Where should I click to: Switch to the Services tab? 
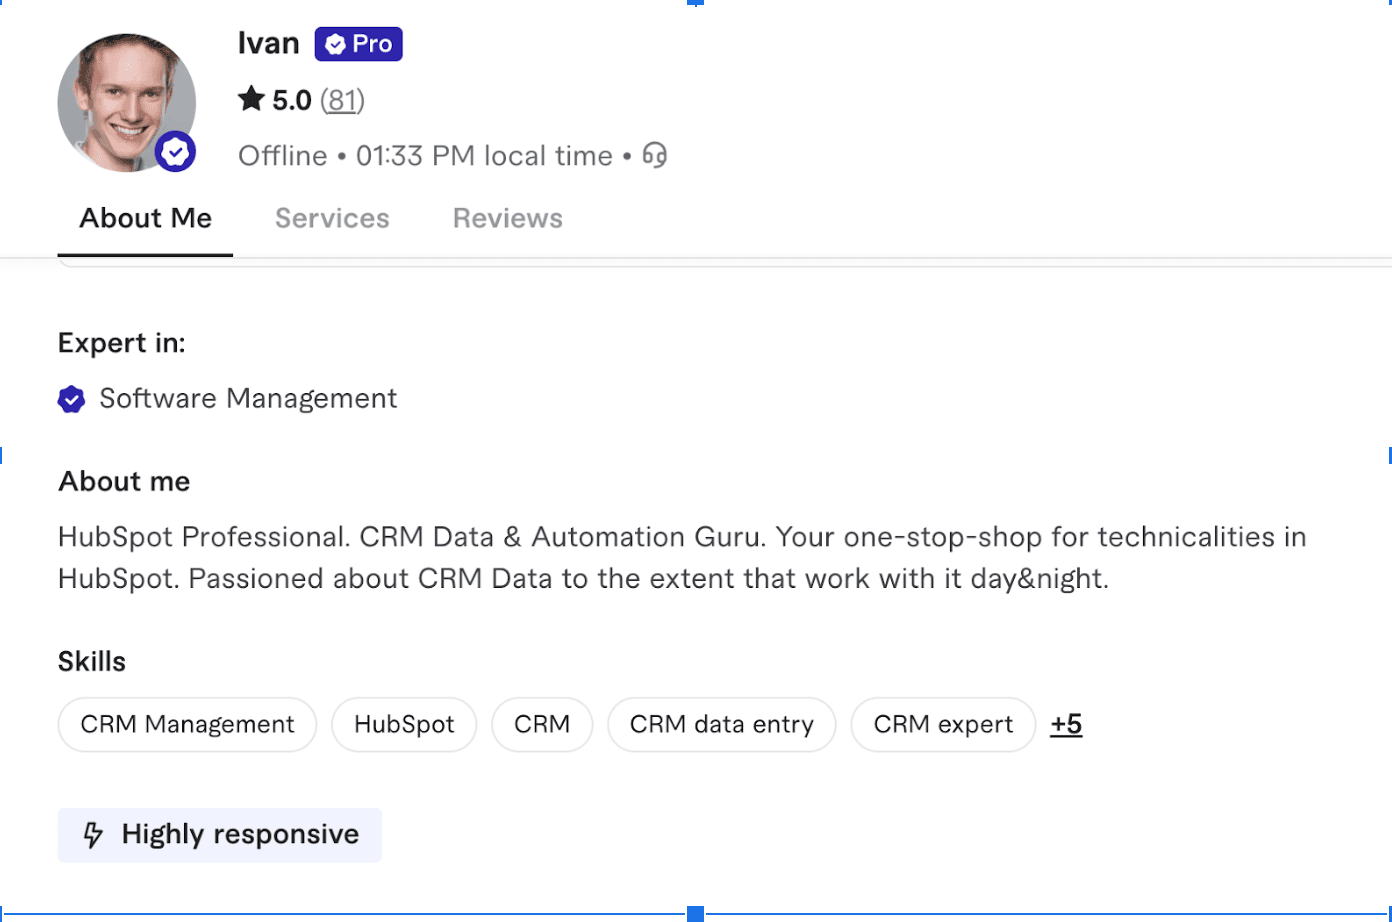(x=332, y=218)
